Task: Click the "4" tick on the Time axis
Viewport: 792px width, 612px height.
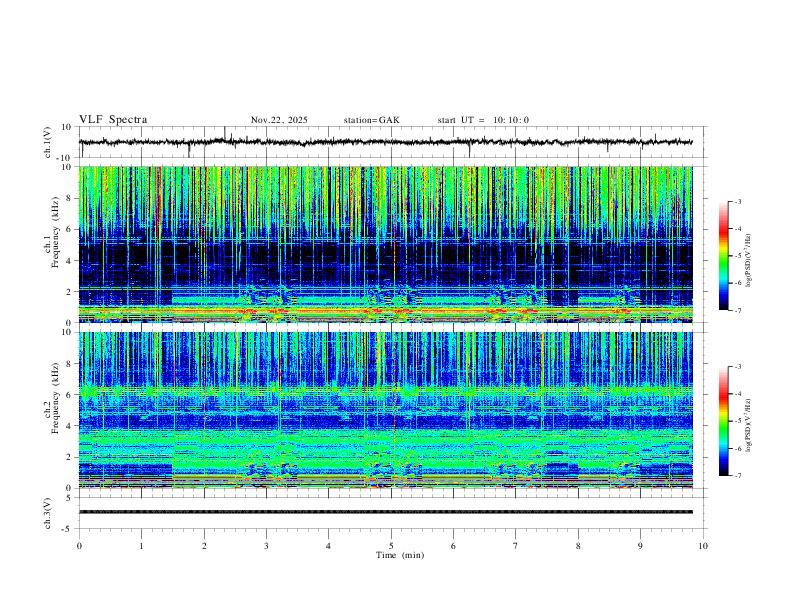Action: point(328,546)
